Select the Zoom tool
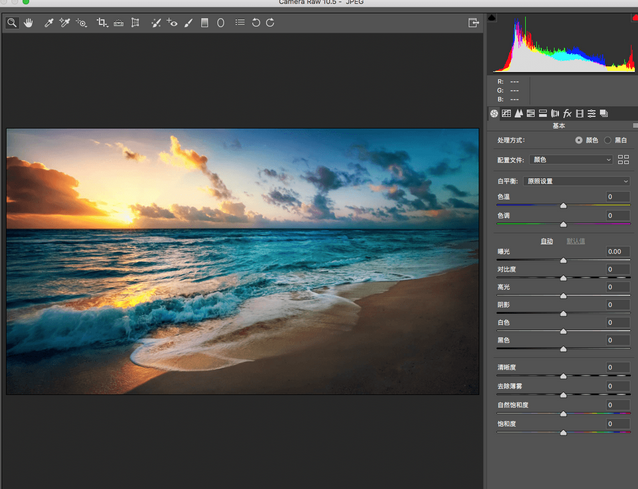This screenshot has width=638, height=489. point(12,23)
